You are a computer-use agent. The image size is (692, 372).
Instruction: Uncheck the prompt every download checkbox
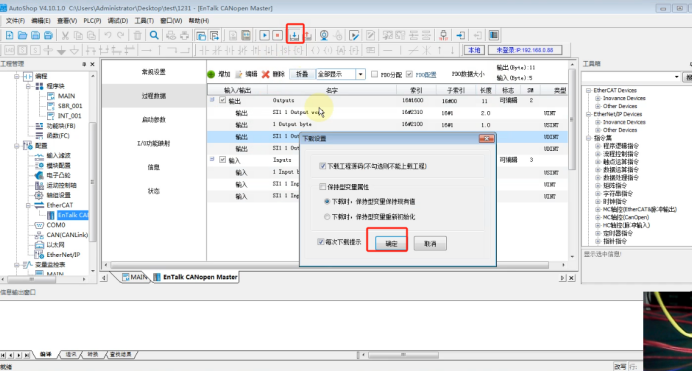click(321, 242)
